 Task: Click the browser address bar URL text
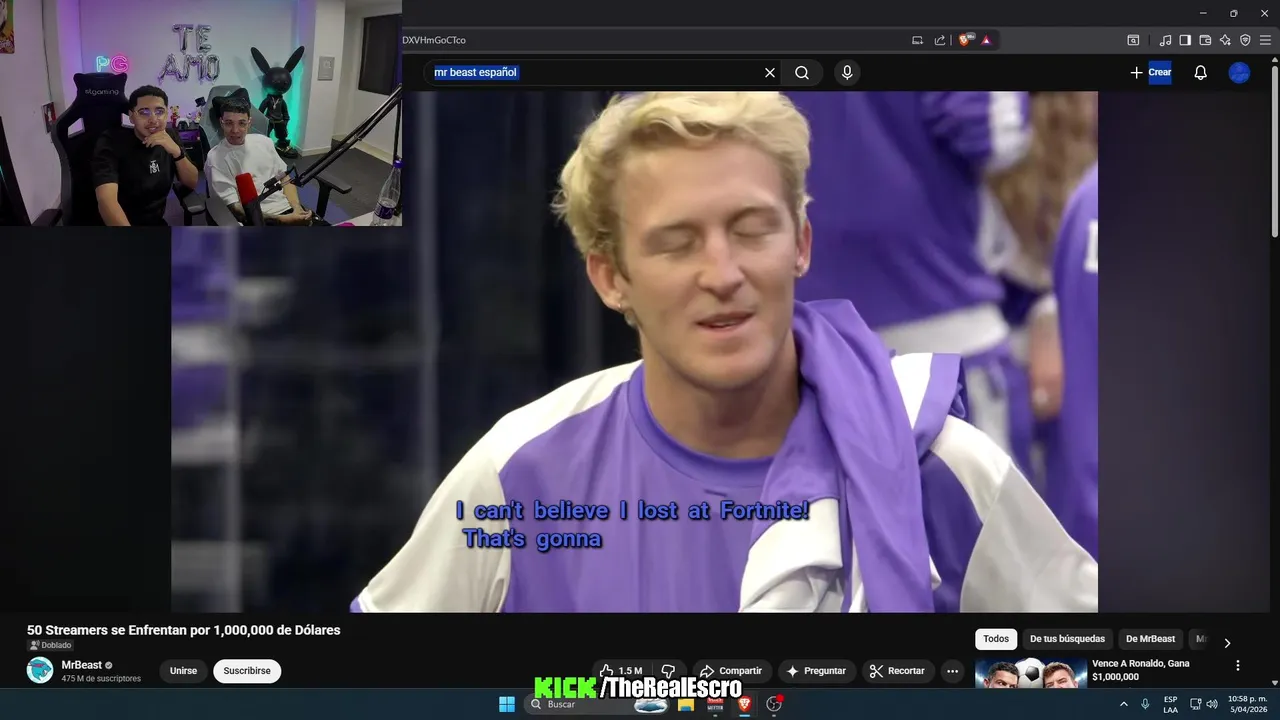[x=434, y=40]
